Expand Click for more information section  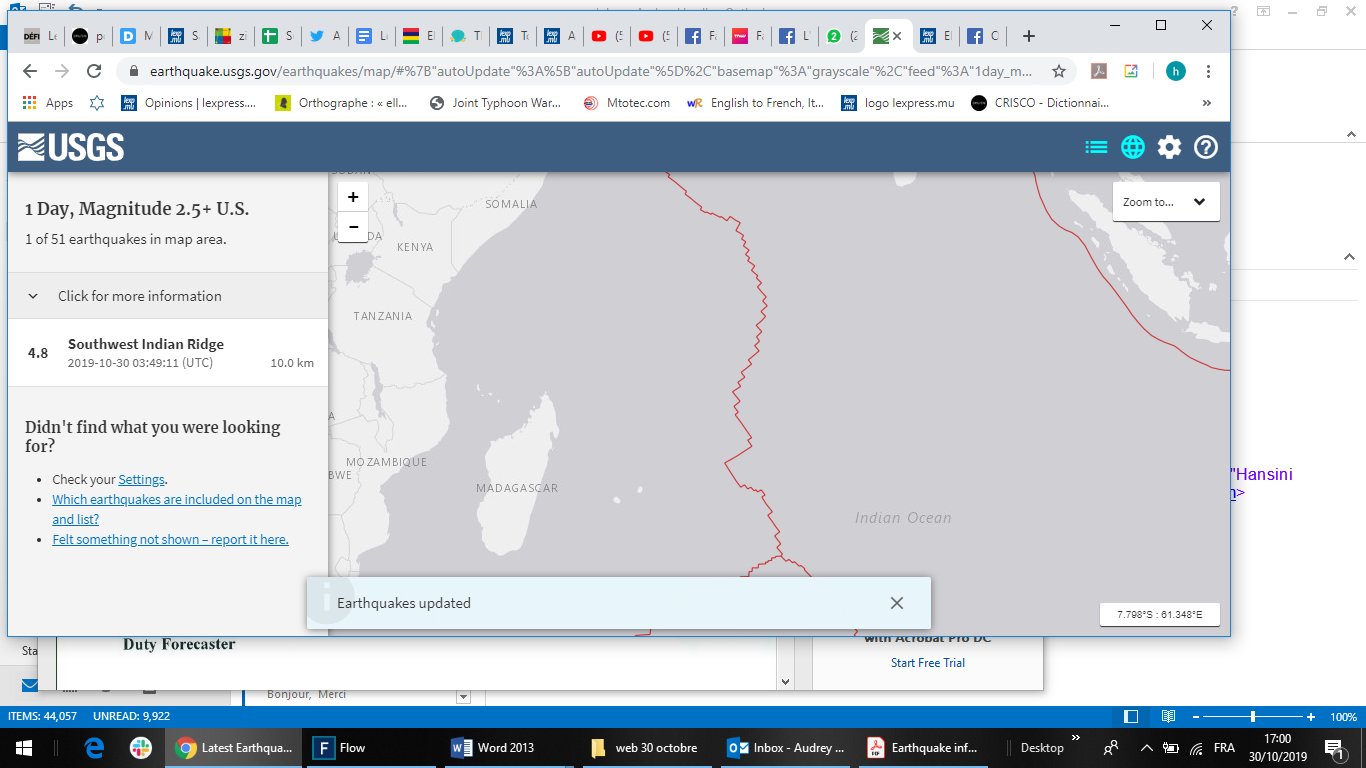pos(140,296)
